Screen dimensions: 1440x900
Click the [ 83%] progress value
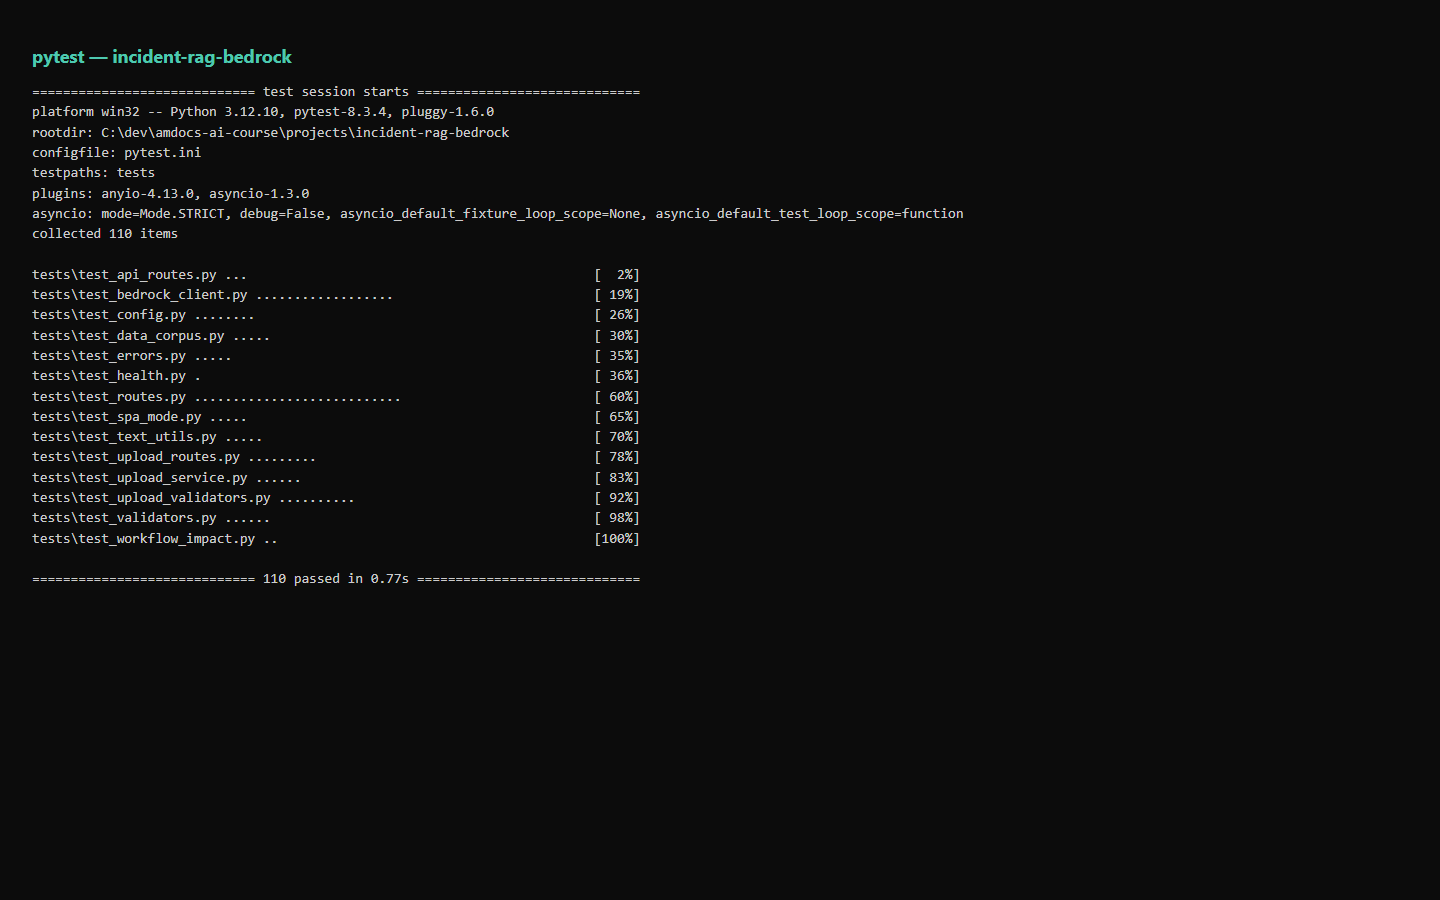point(617,478)
